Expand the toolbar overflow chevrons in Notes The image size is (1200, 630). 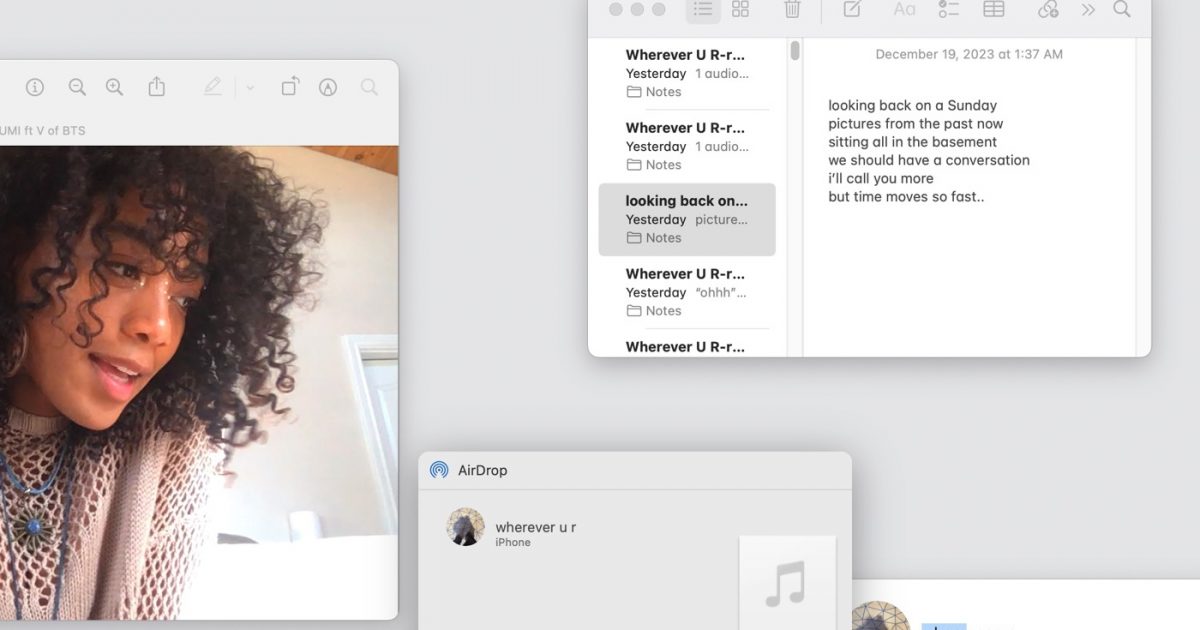point(1088,9)
